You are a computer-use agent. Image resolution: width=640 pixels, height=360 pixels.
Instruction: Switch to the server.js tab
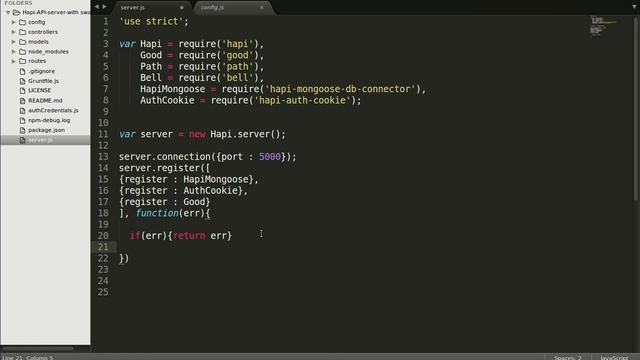coord(133,7)
